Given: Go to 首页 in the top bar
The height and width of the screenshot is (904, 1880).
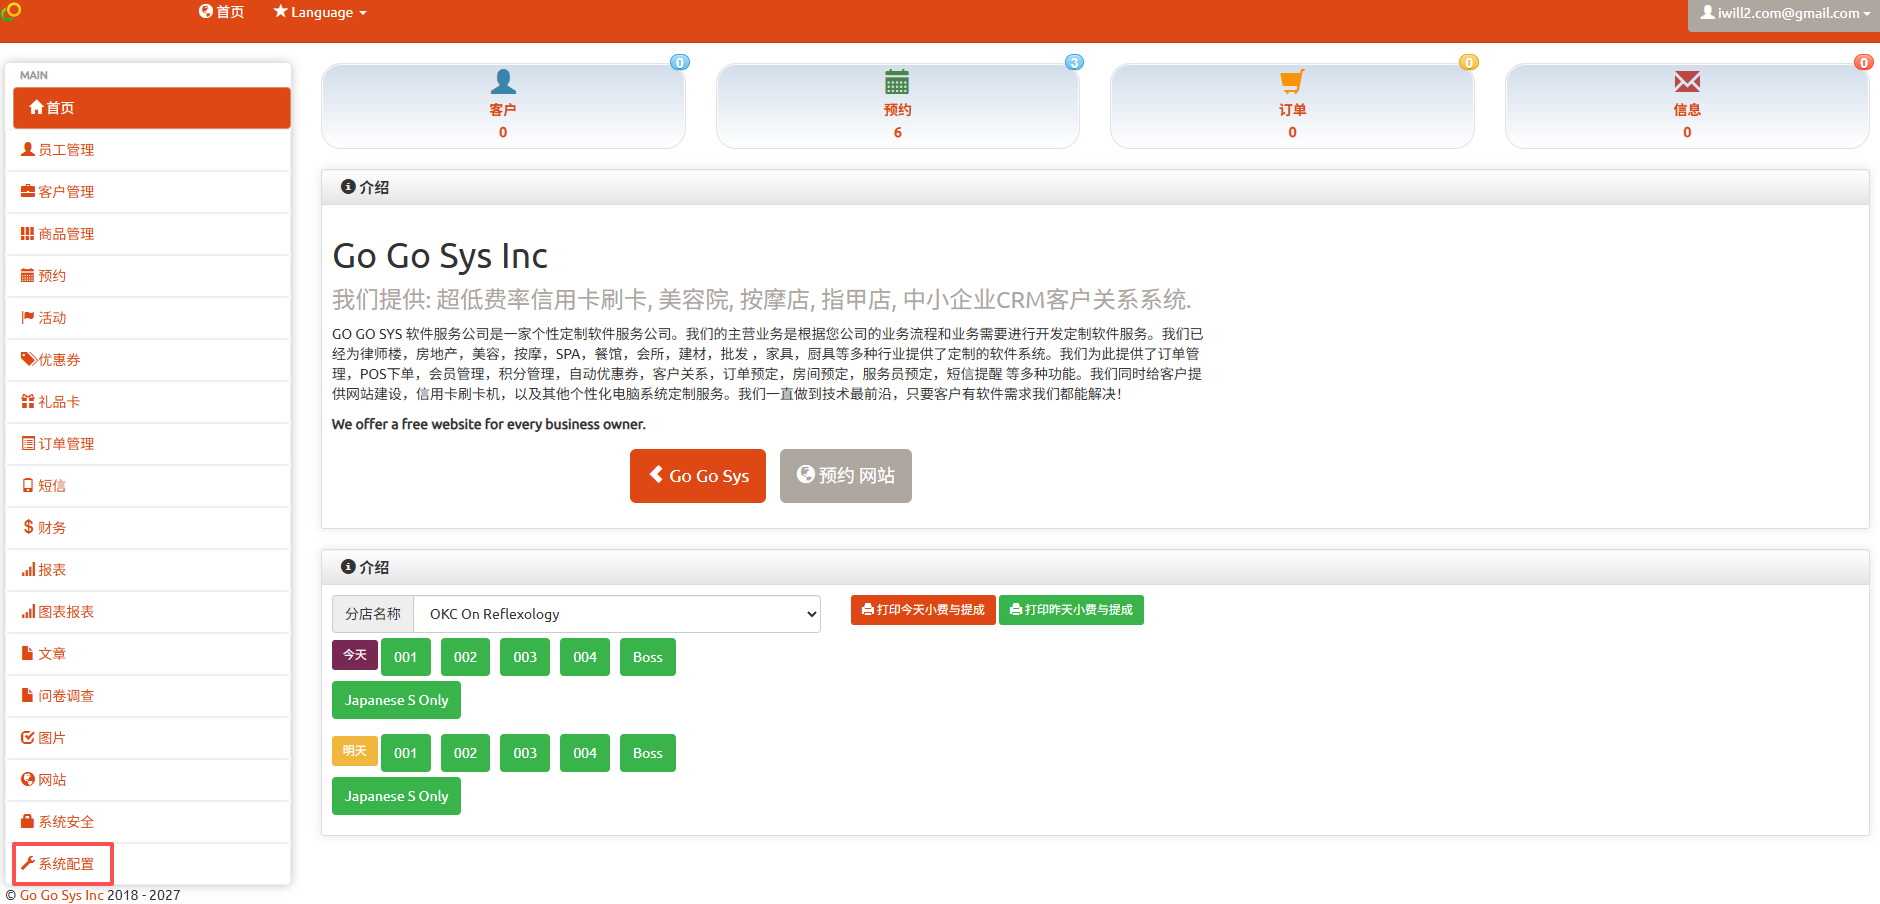Looking at the screenshot, I should tap(221, 12).
